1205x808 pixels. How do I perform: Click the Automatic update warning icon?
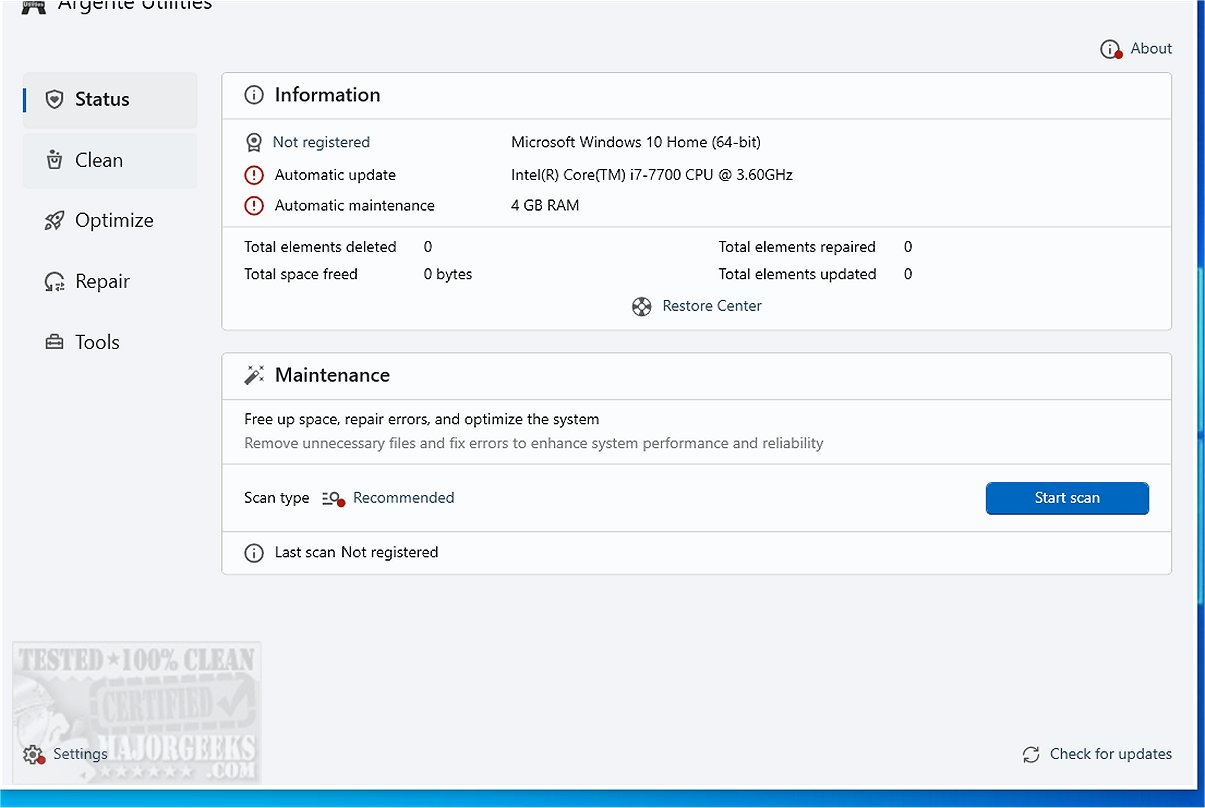[x=254, y=175]
